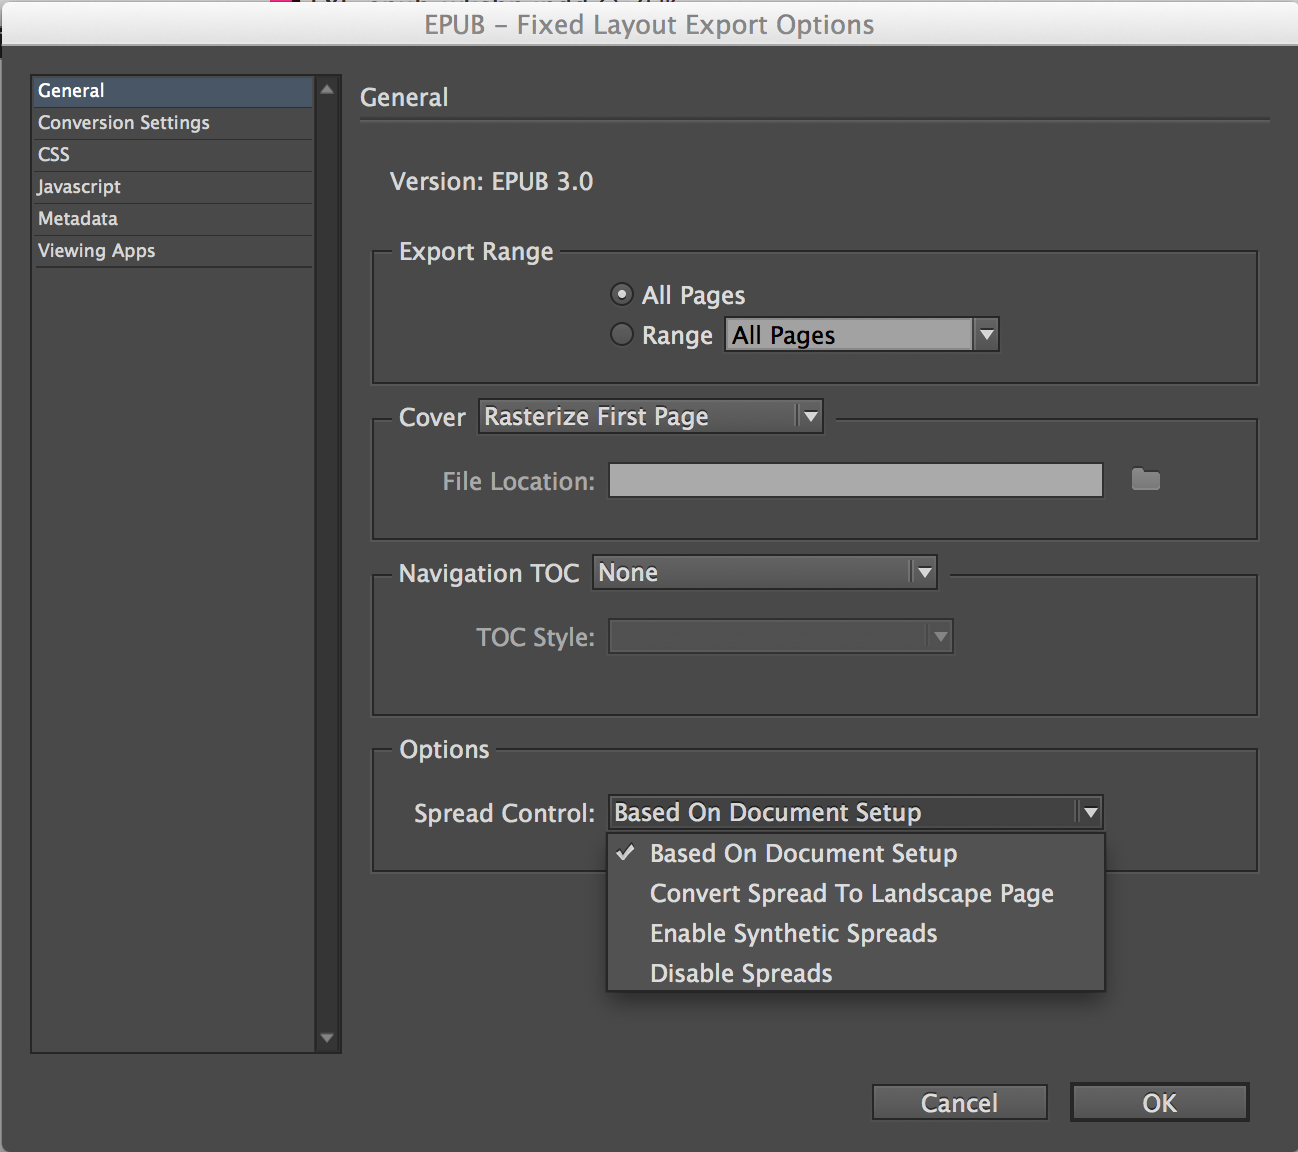Screen dimensions: 1298x1152
Task: Click the sidebar scroll down arrow
Action: (x=327, y=1038)
